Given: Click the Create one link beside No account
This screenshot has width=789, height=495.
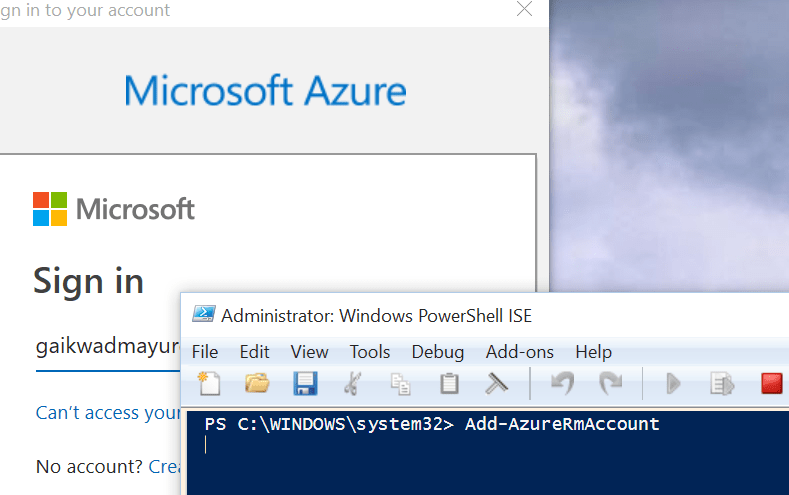Looking at the screenshot, I should [164, 467].
